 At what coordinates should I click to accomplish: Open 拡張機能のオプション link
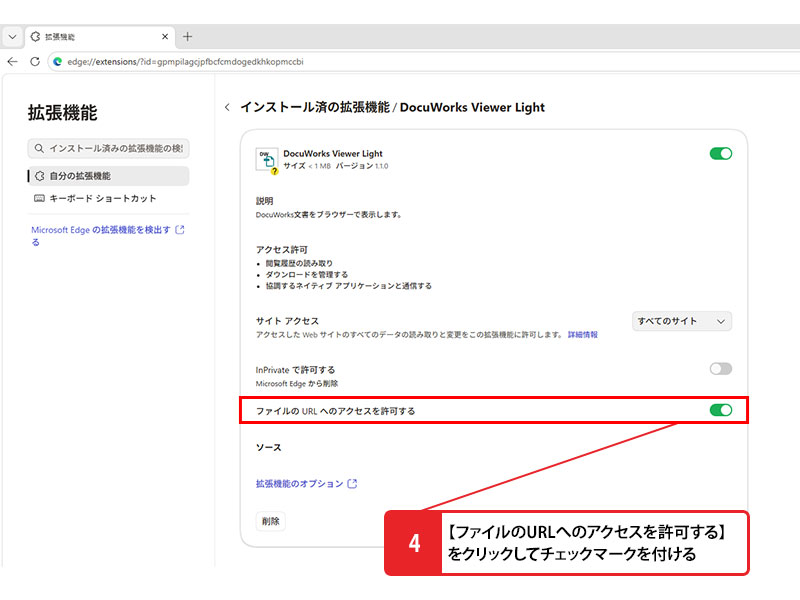pos(299,484)
